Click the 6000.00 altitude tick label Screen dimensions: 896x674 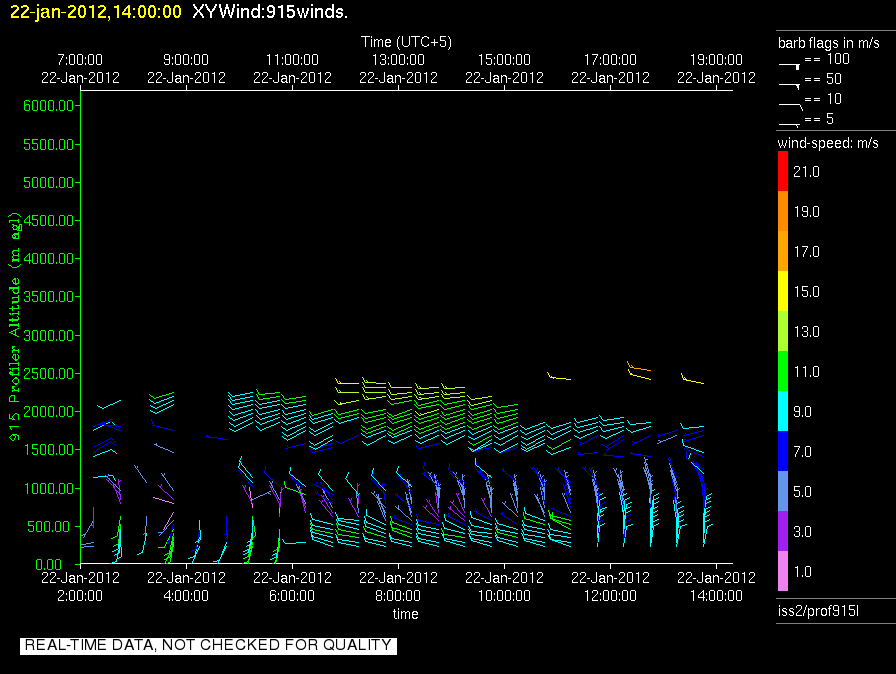[x=49, y=106]
